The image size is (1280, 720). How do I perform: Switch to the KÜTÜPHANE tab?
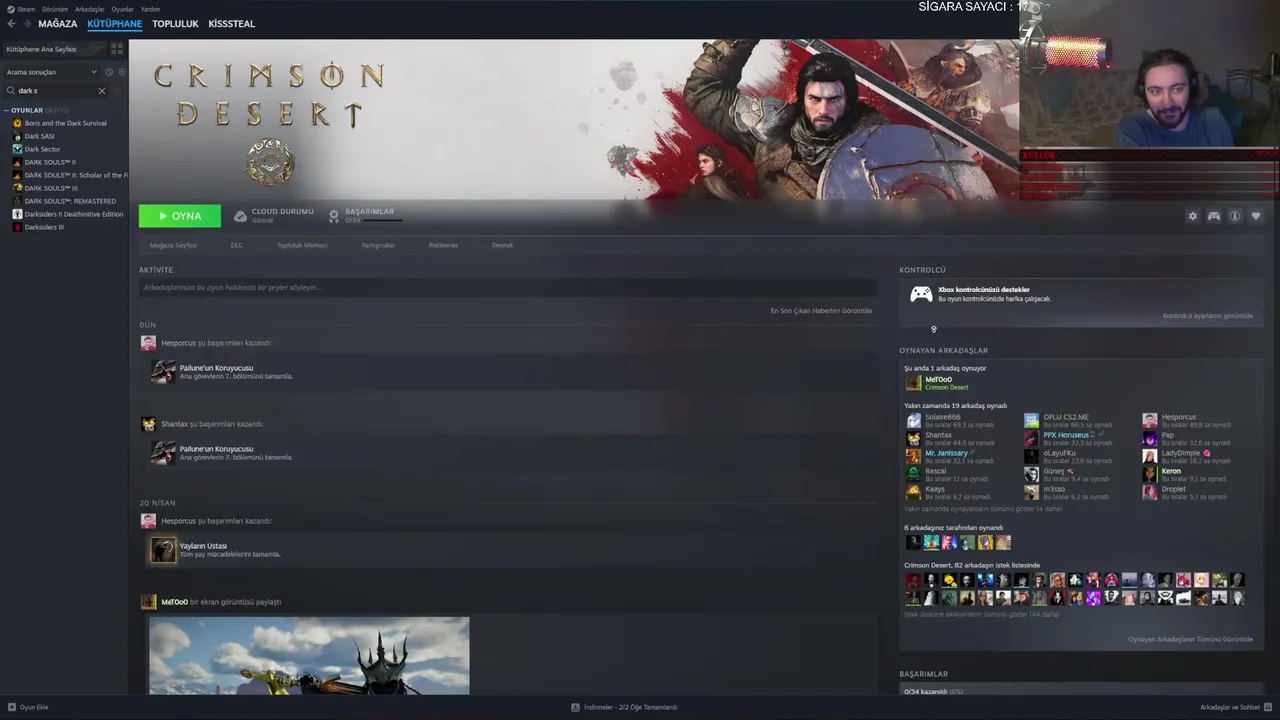coord(114,24)
